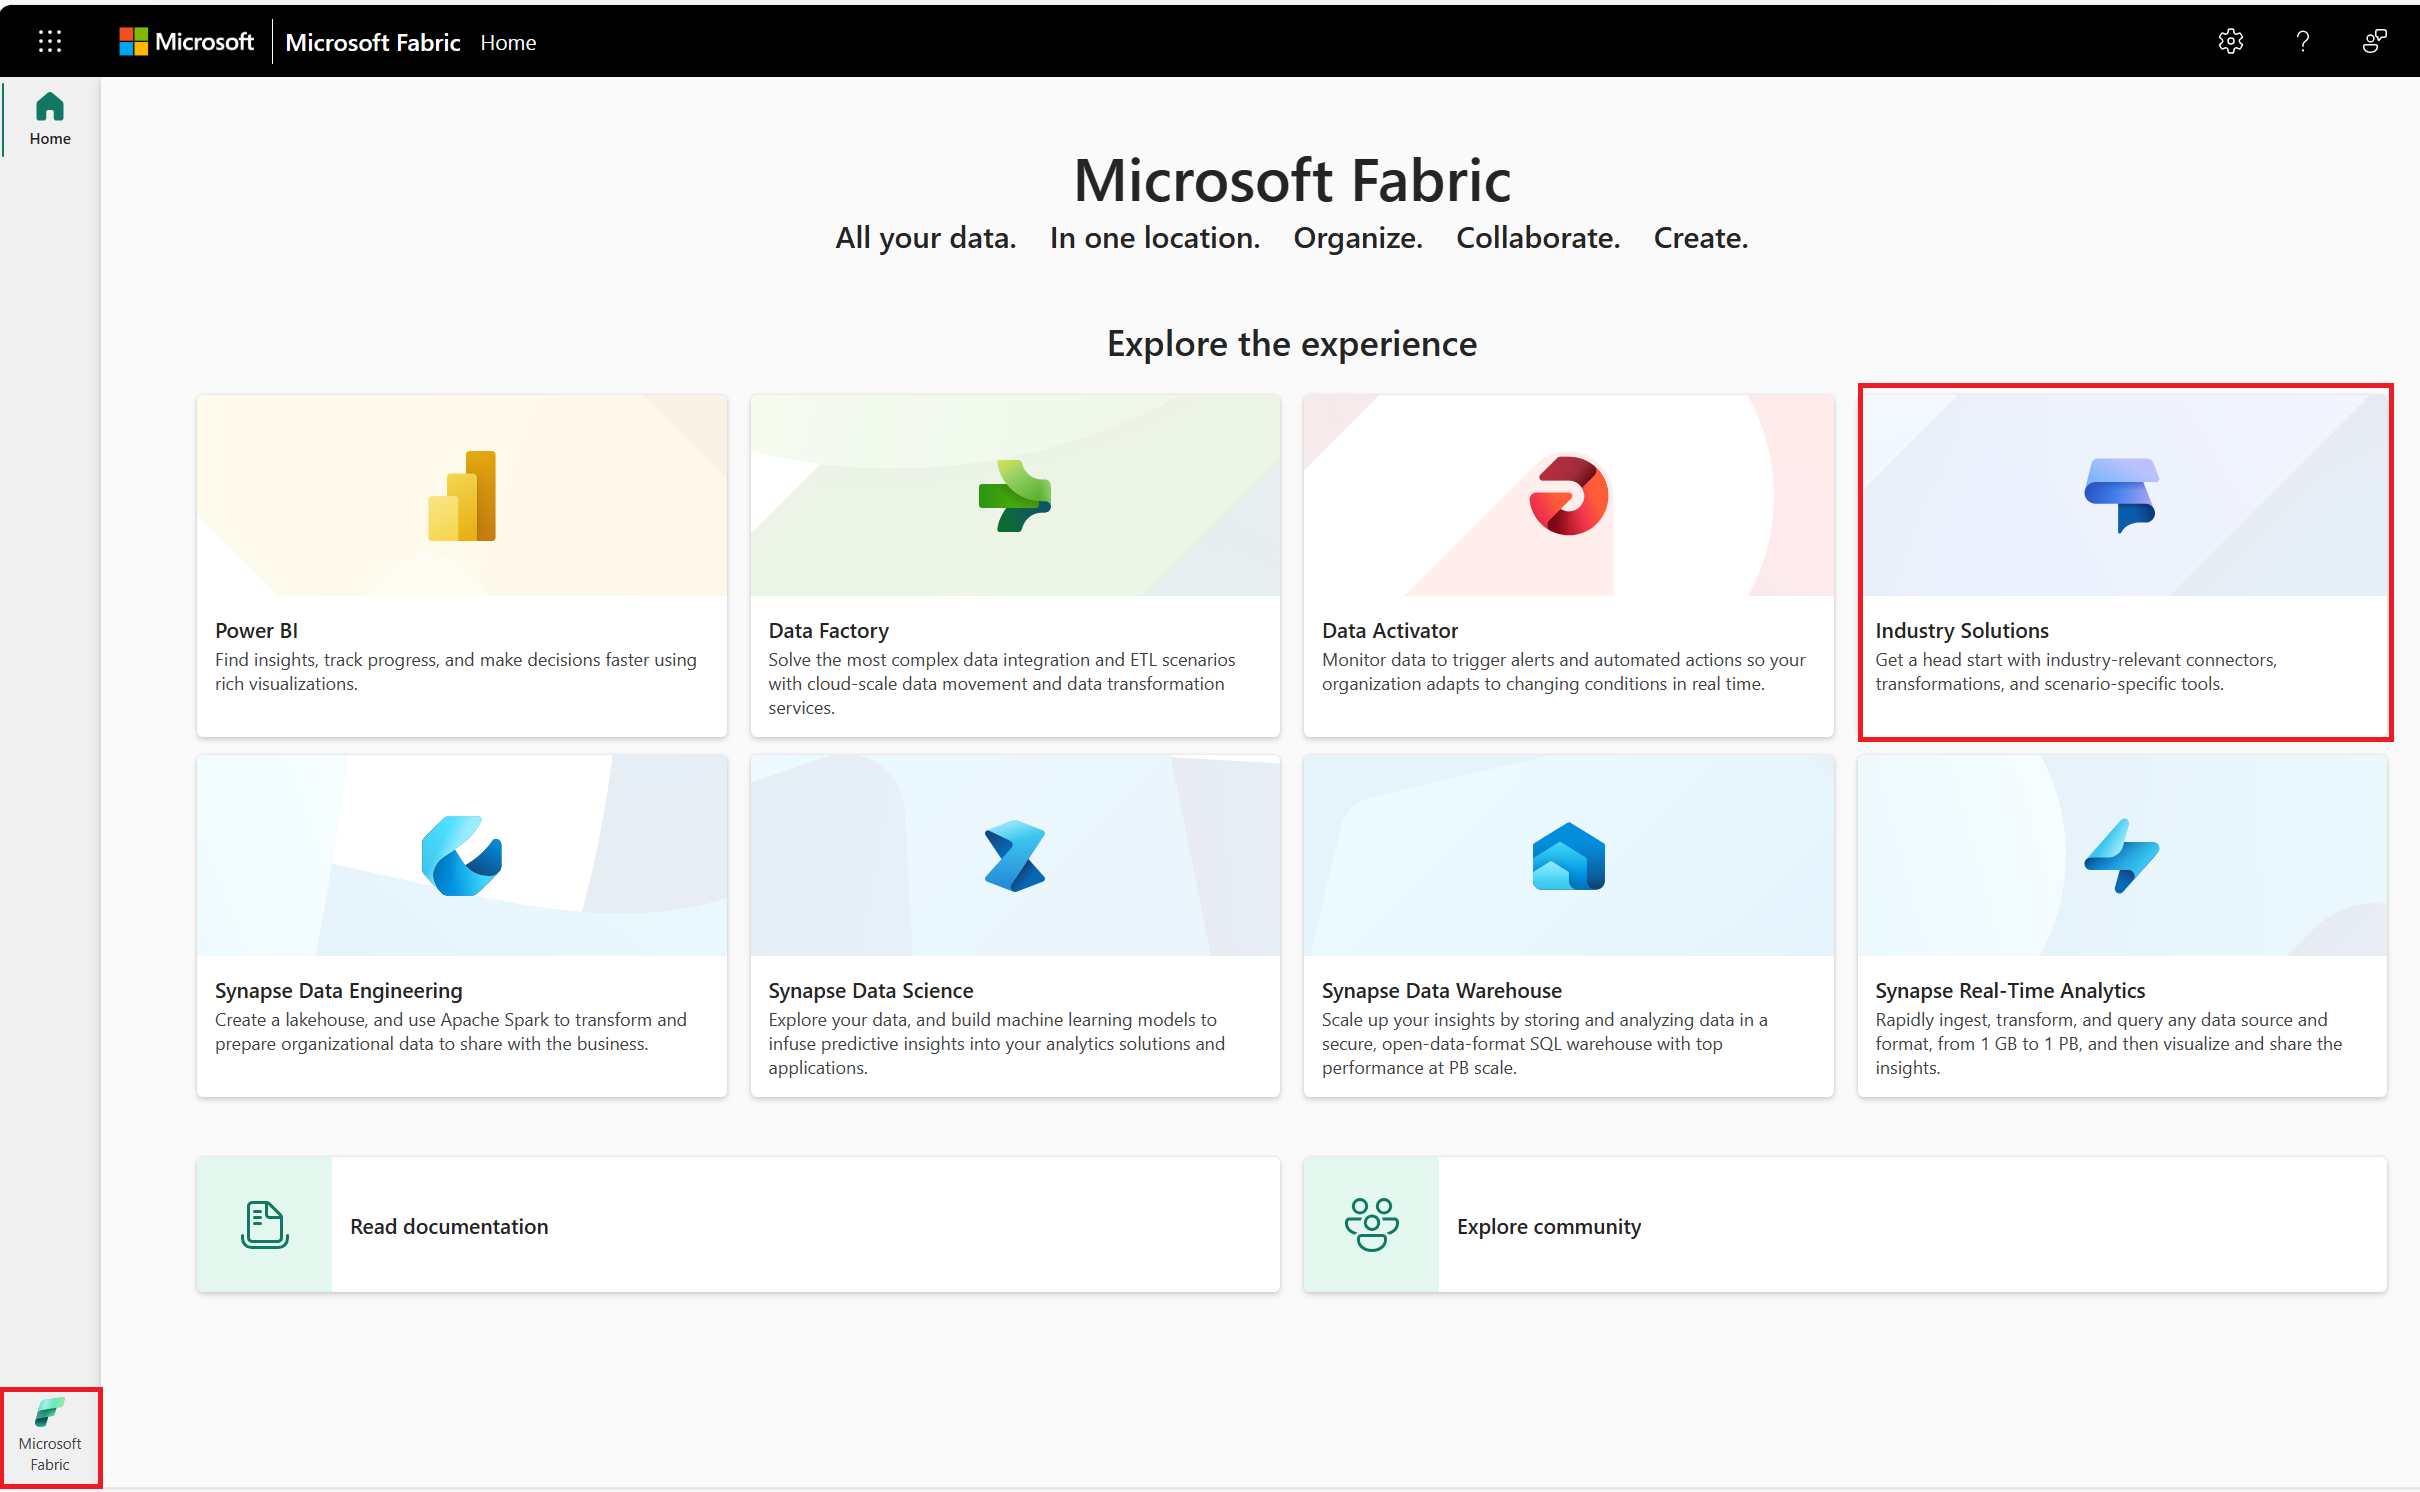Click the Synapse Real-Time Analytics bolt icon
2420x1492 pixels.
2122,856
